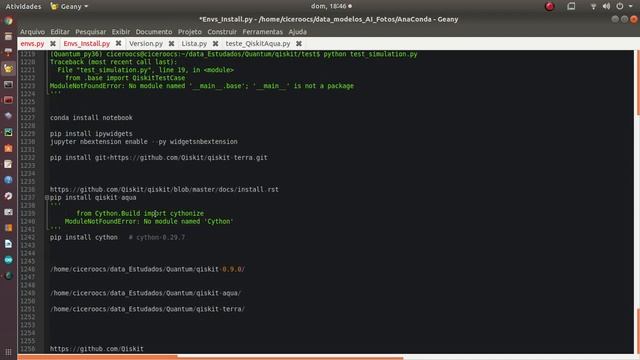The width and height of the screenshot is (640, 360).
Task: Minimize the Geany window
Action: (615, 19)
